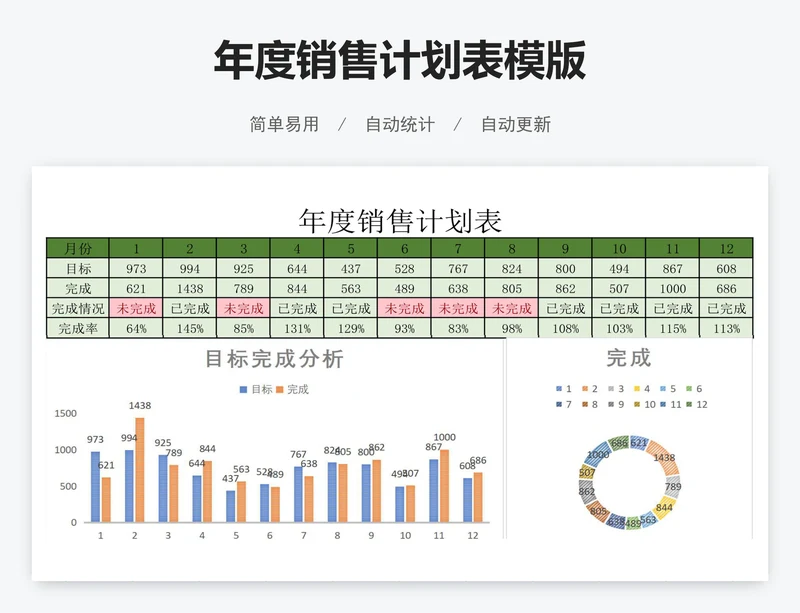Image resolution: width=800 pixels, height=613 pixels.
Task: Click the 1500 y-axis label
Action: point(65,413)
